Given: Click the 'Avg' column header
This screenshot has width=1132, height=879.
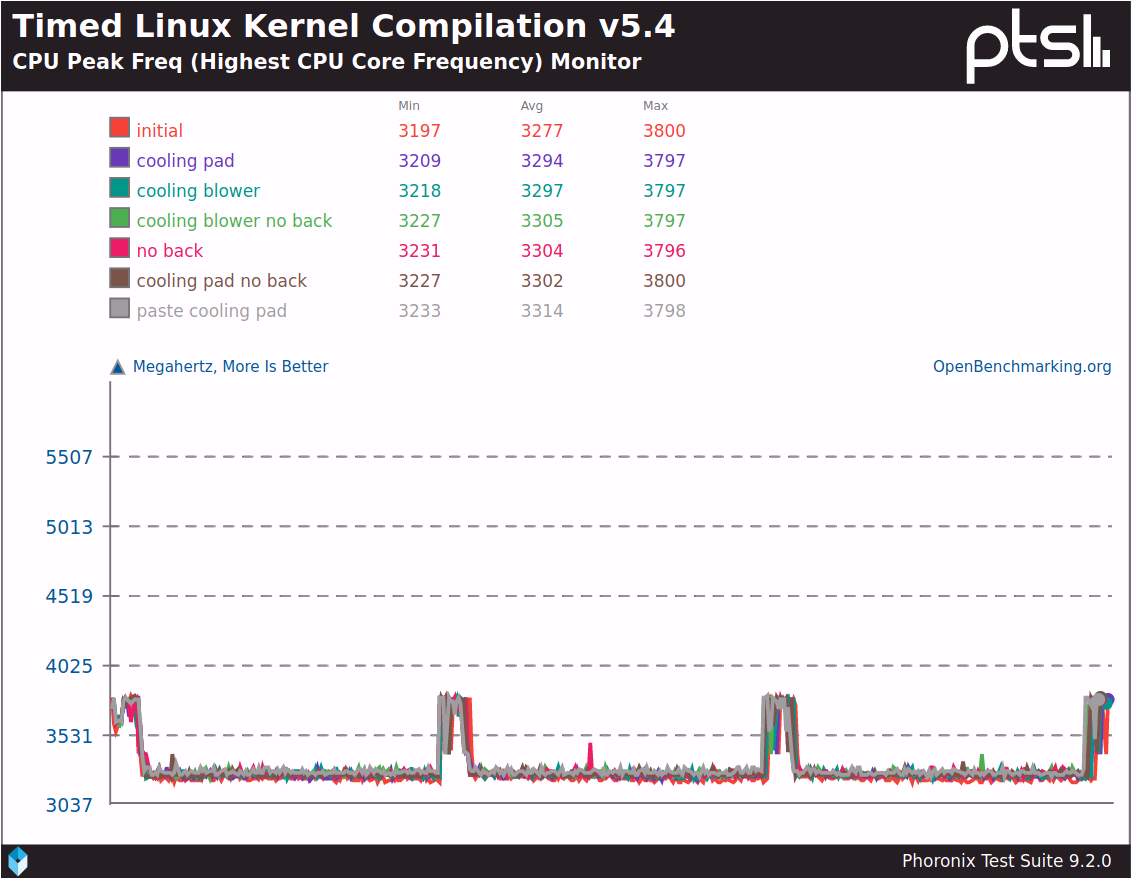Looking at the screenshot, I should click(x=532, y=106).
